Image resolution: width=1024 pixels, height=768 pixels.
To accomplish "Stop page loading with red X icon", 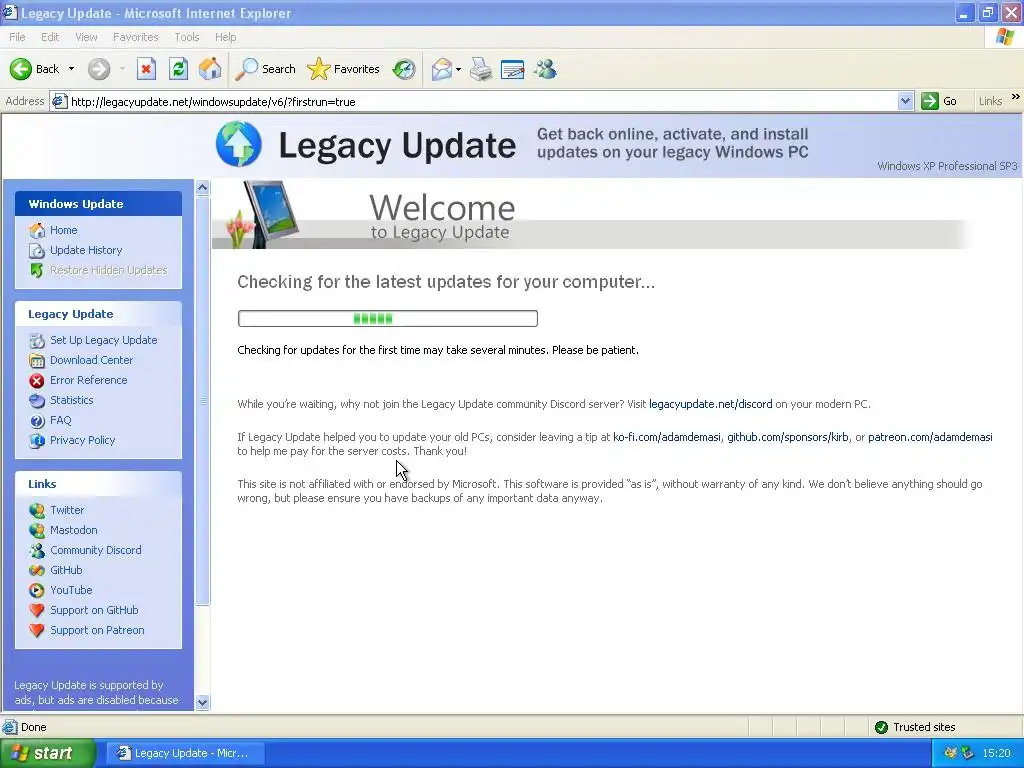I will 146,69.
